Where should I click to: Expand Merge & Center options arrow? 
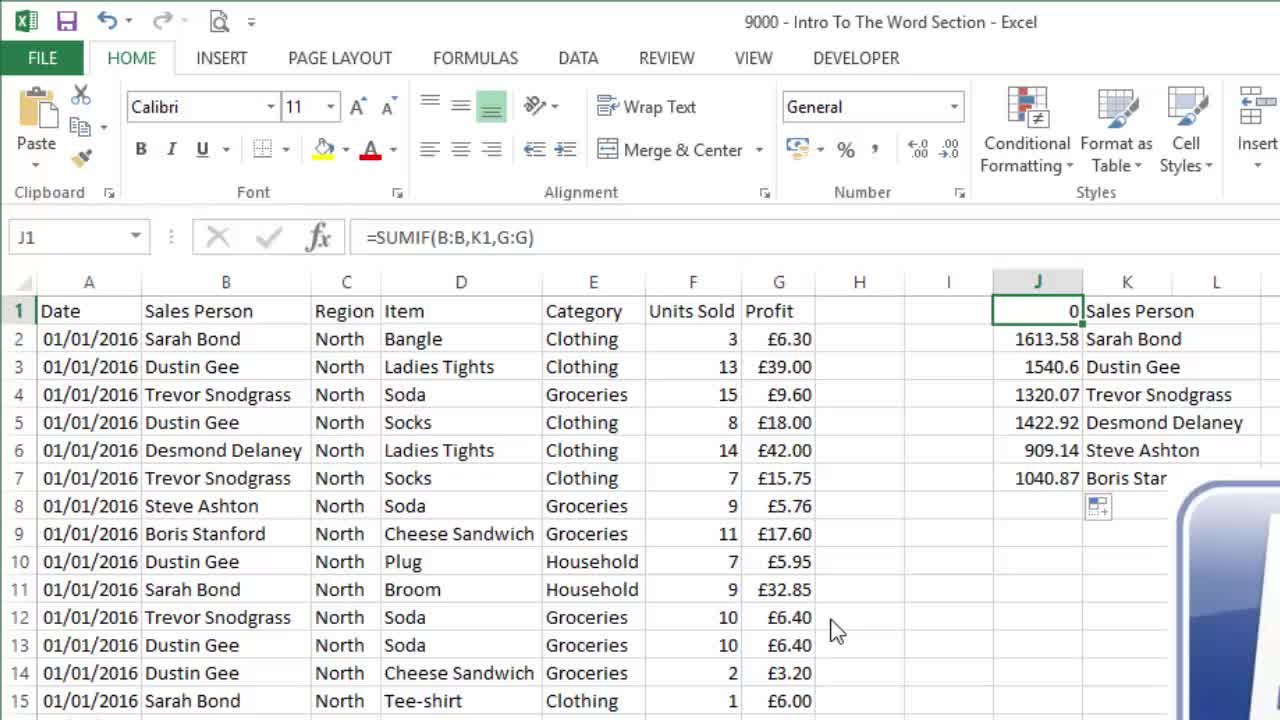tap(759, 150)
